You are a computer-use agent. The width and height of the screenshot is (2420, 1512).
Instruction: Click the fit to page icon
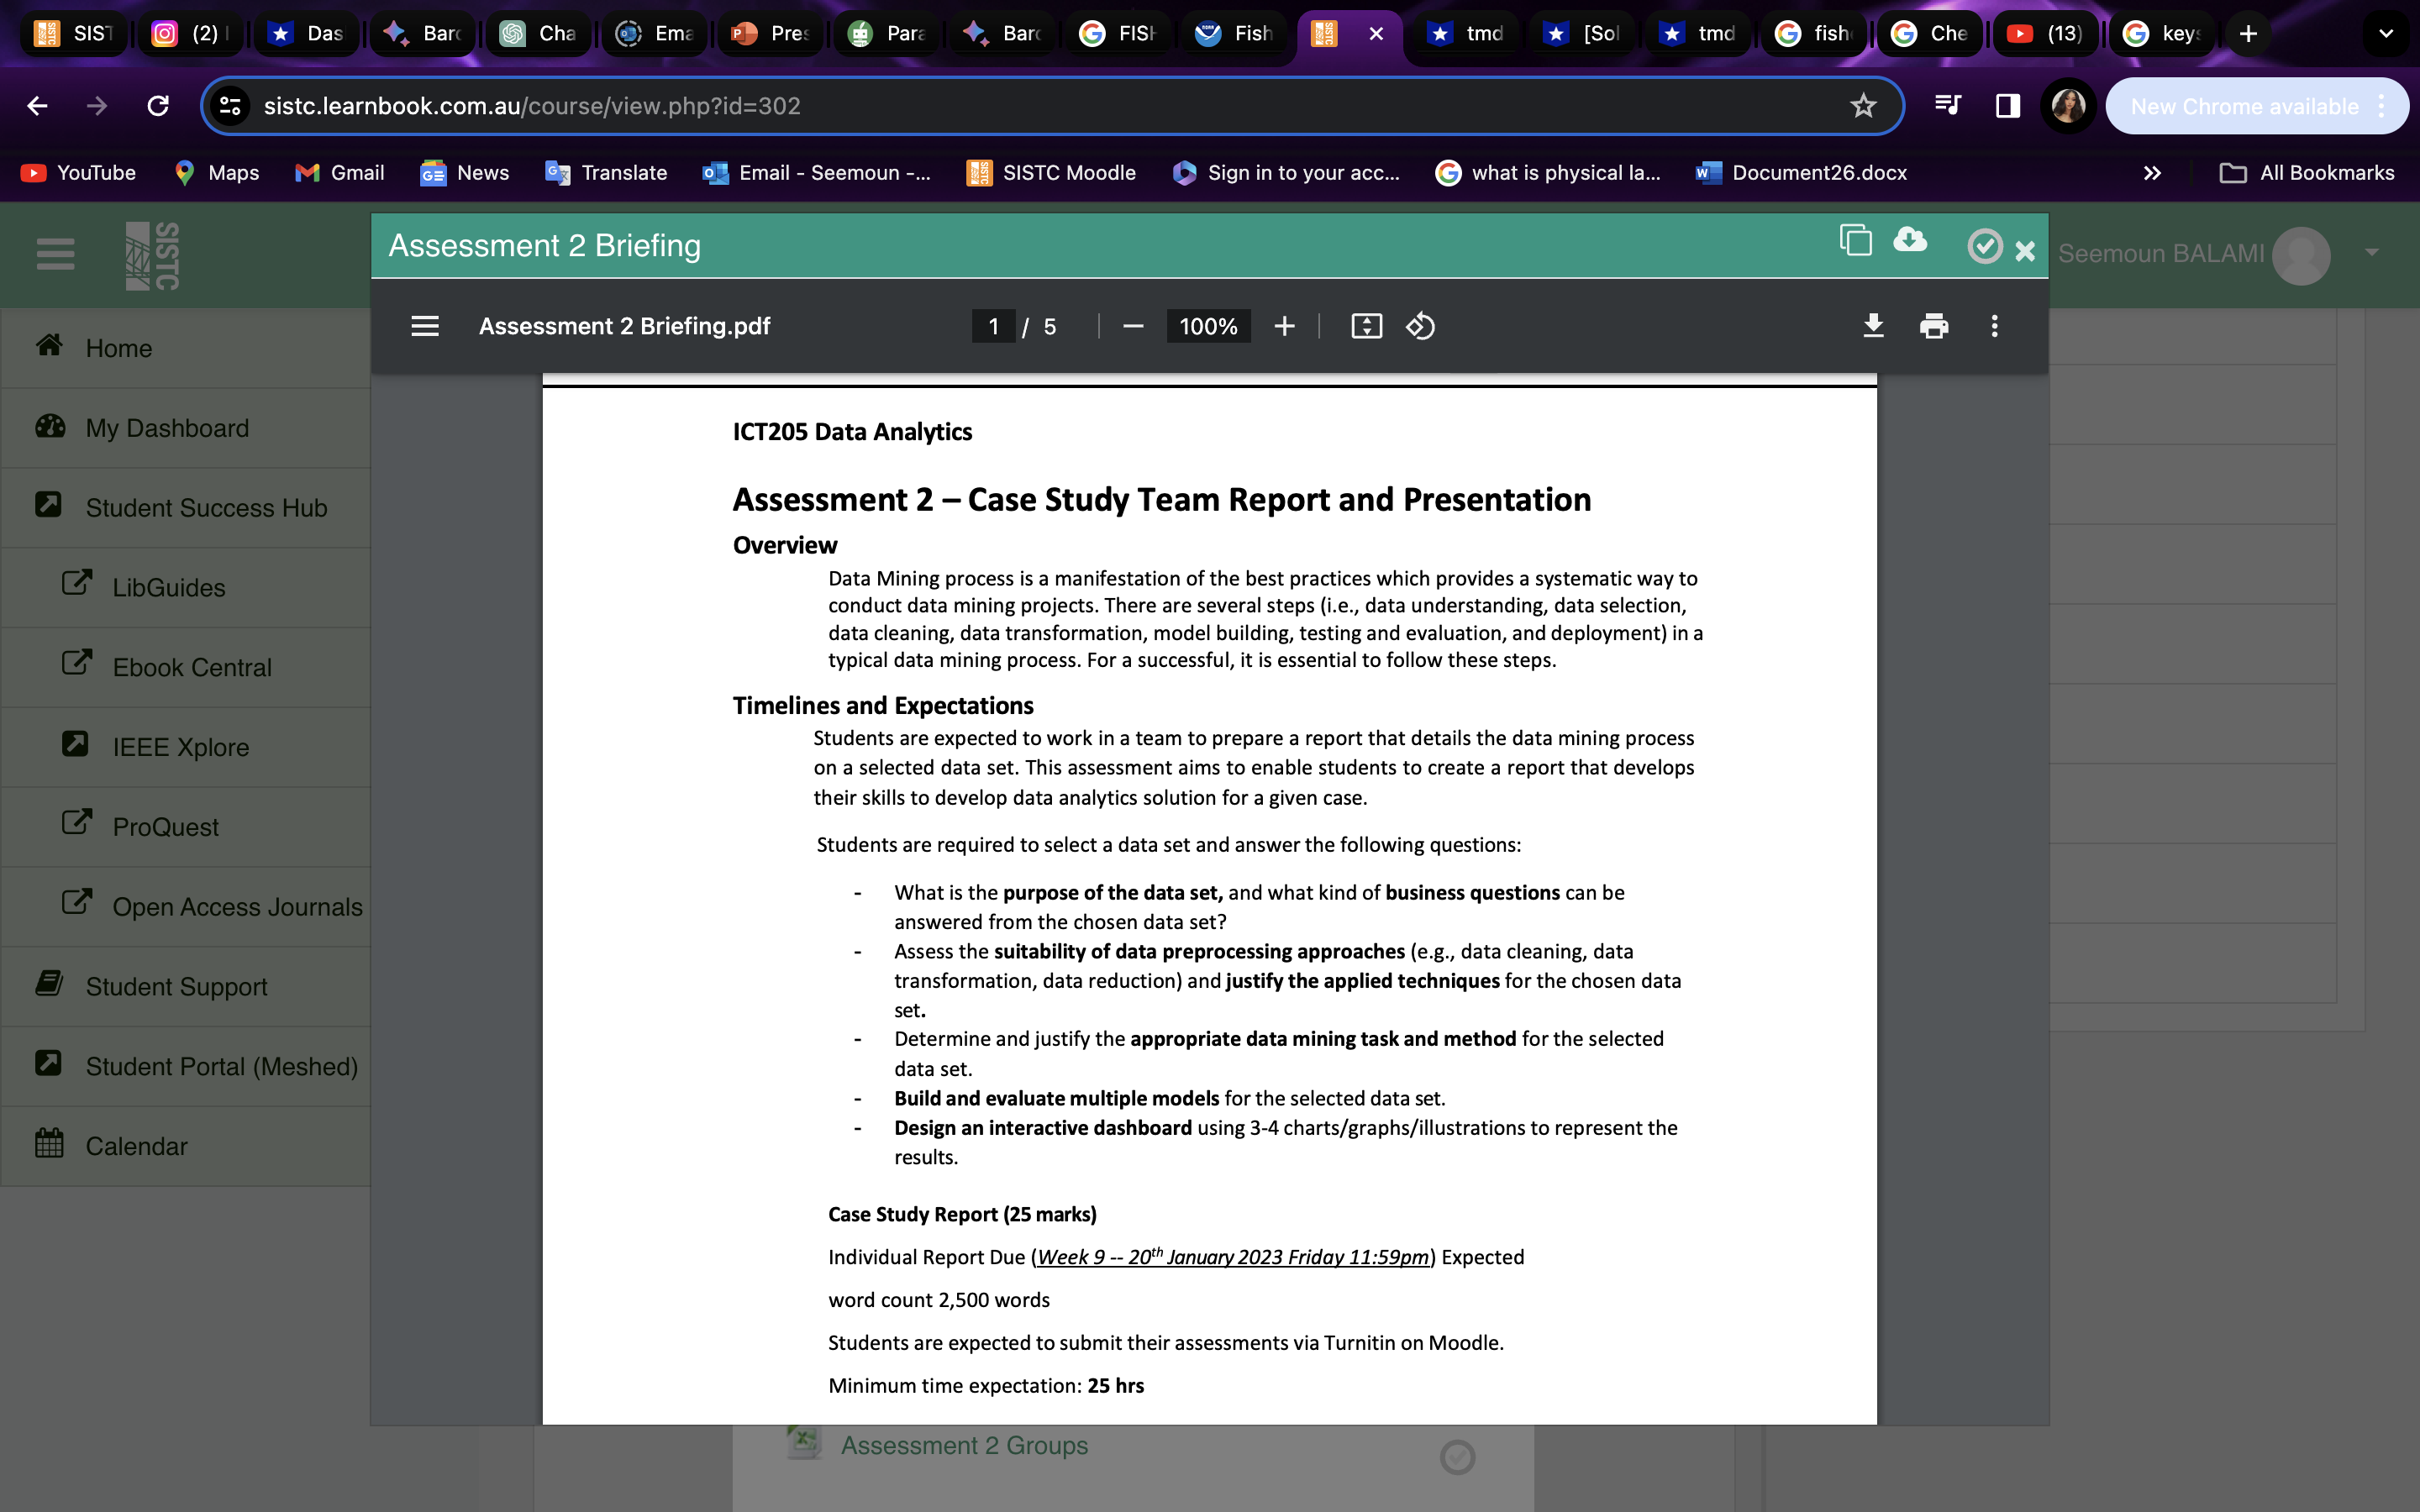click(1366, 326)
